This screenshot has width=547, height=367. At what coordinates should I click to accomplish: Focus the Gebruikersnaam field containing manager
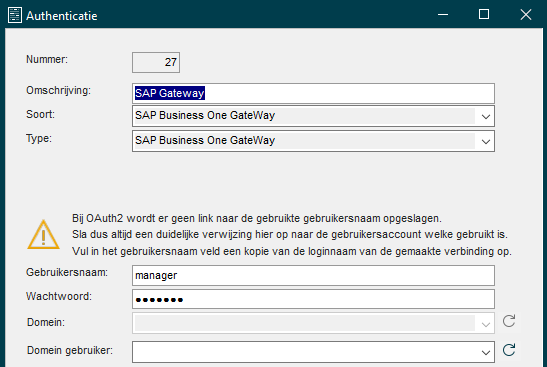tap(313, 275)
